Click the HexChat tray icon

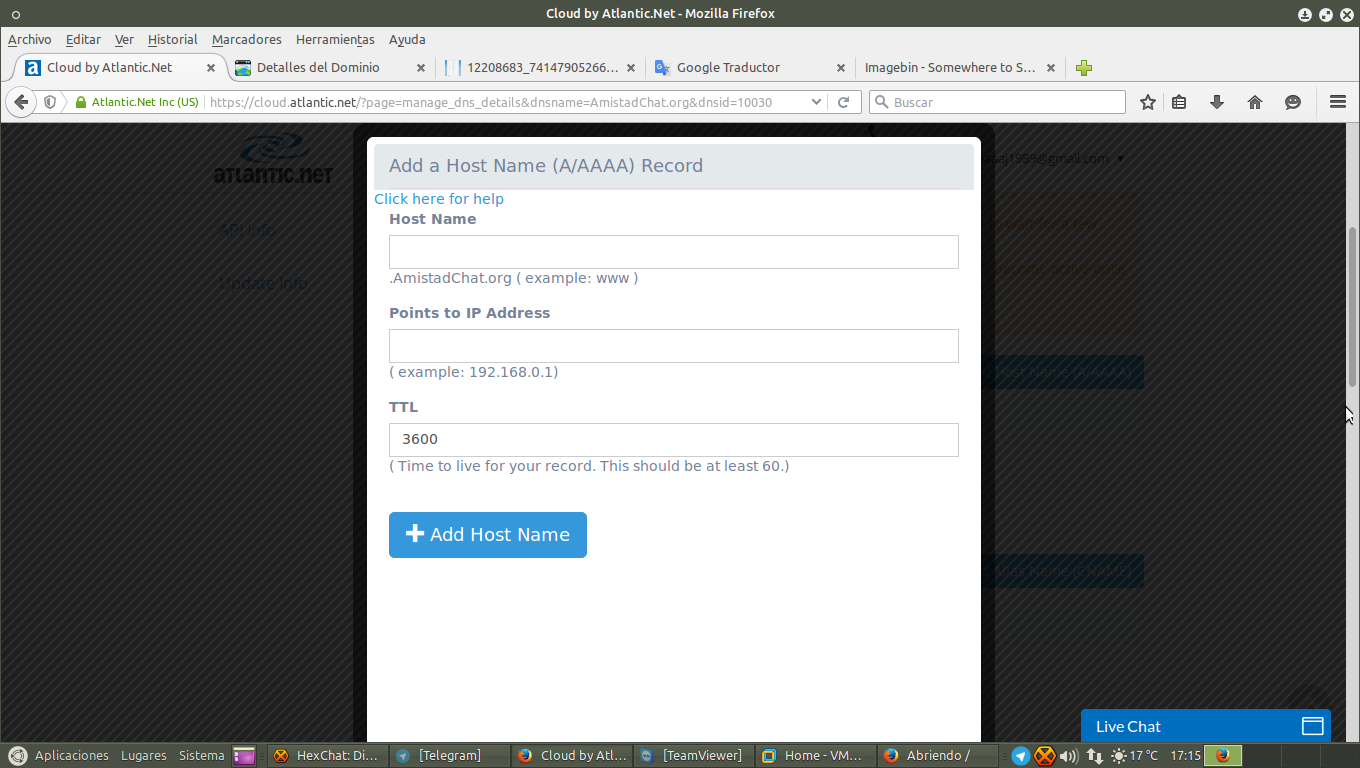1045,756
